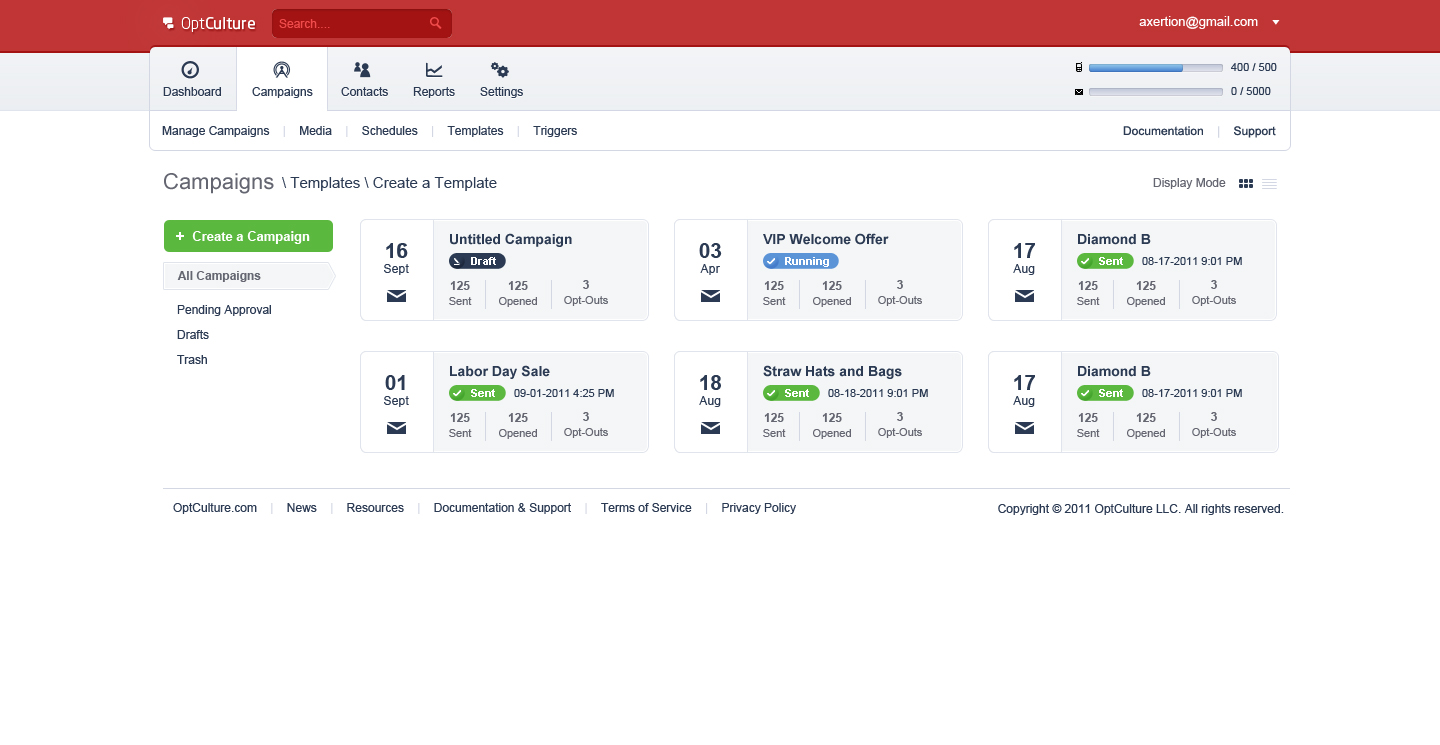Click Create a Template breadcrumb
The height and width of the screenshot is (745, 1440).
click(x=435, y=183)
